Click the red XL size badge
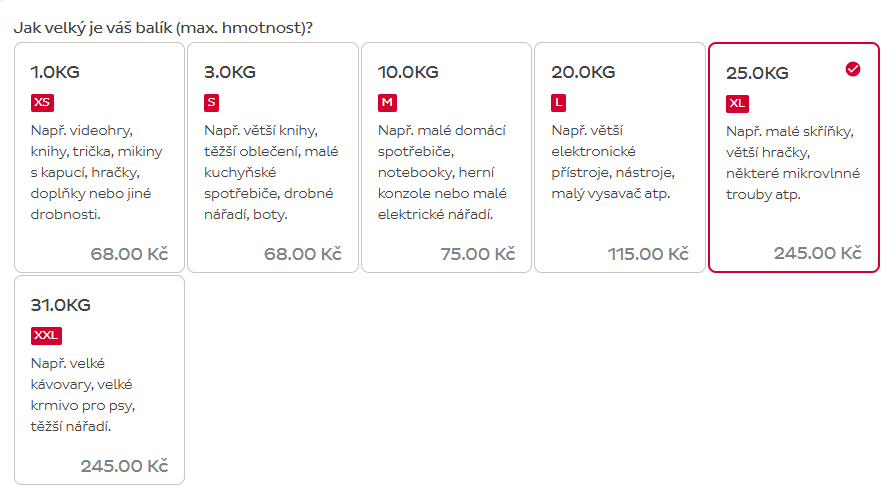Viewport: 891px width, 486px height. click(738, 103)
